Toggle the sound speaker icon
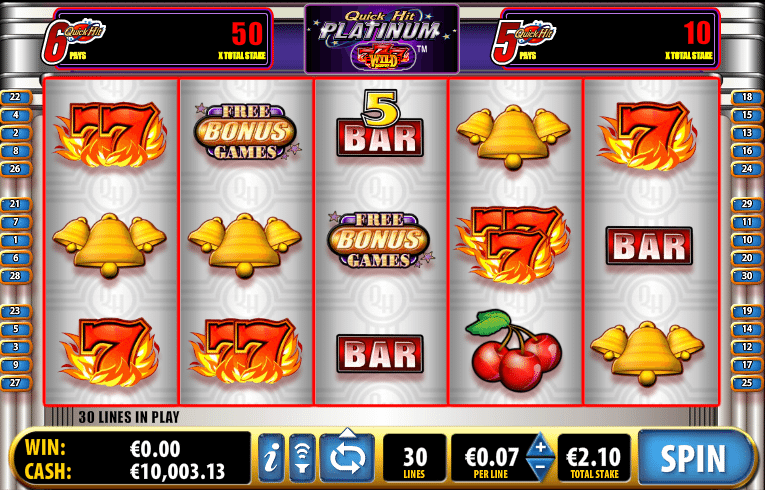The width and height of the screenshot is (765, 490). point(302,458)
